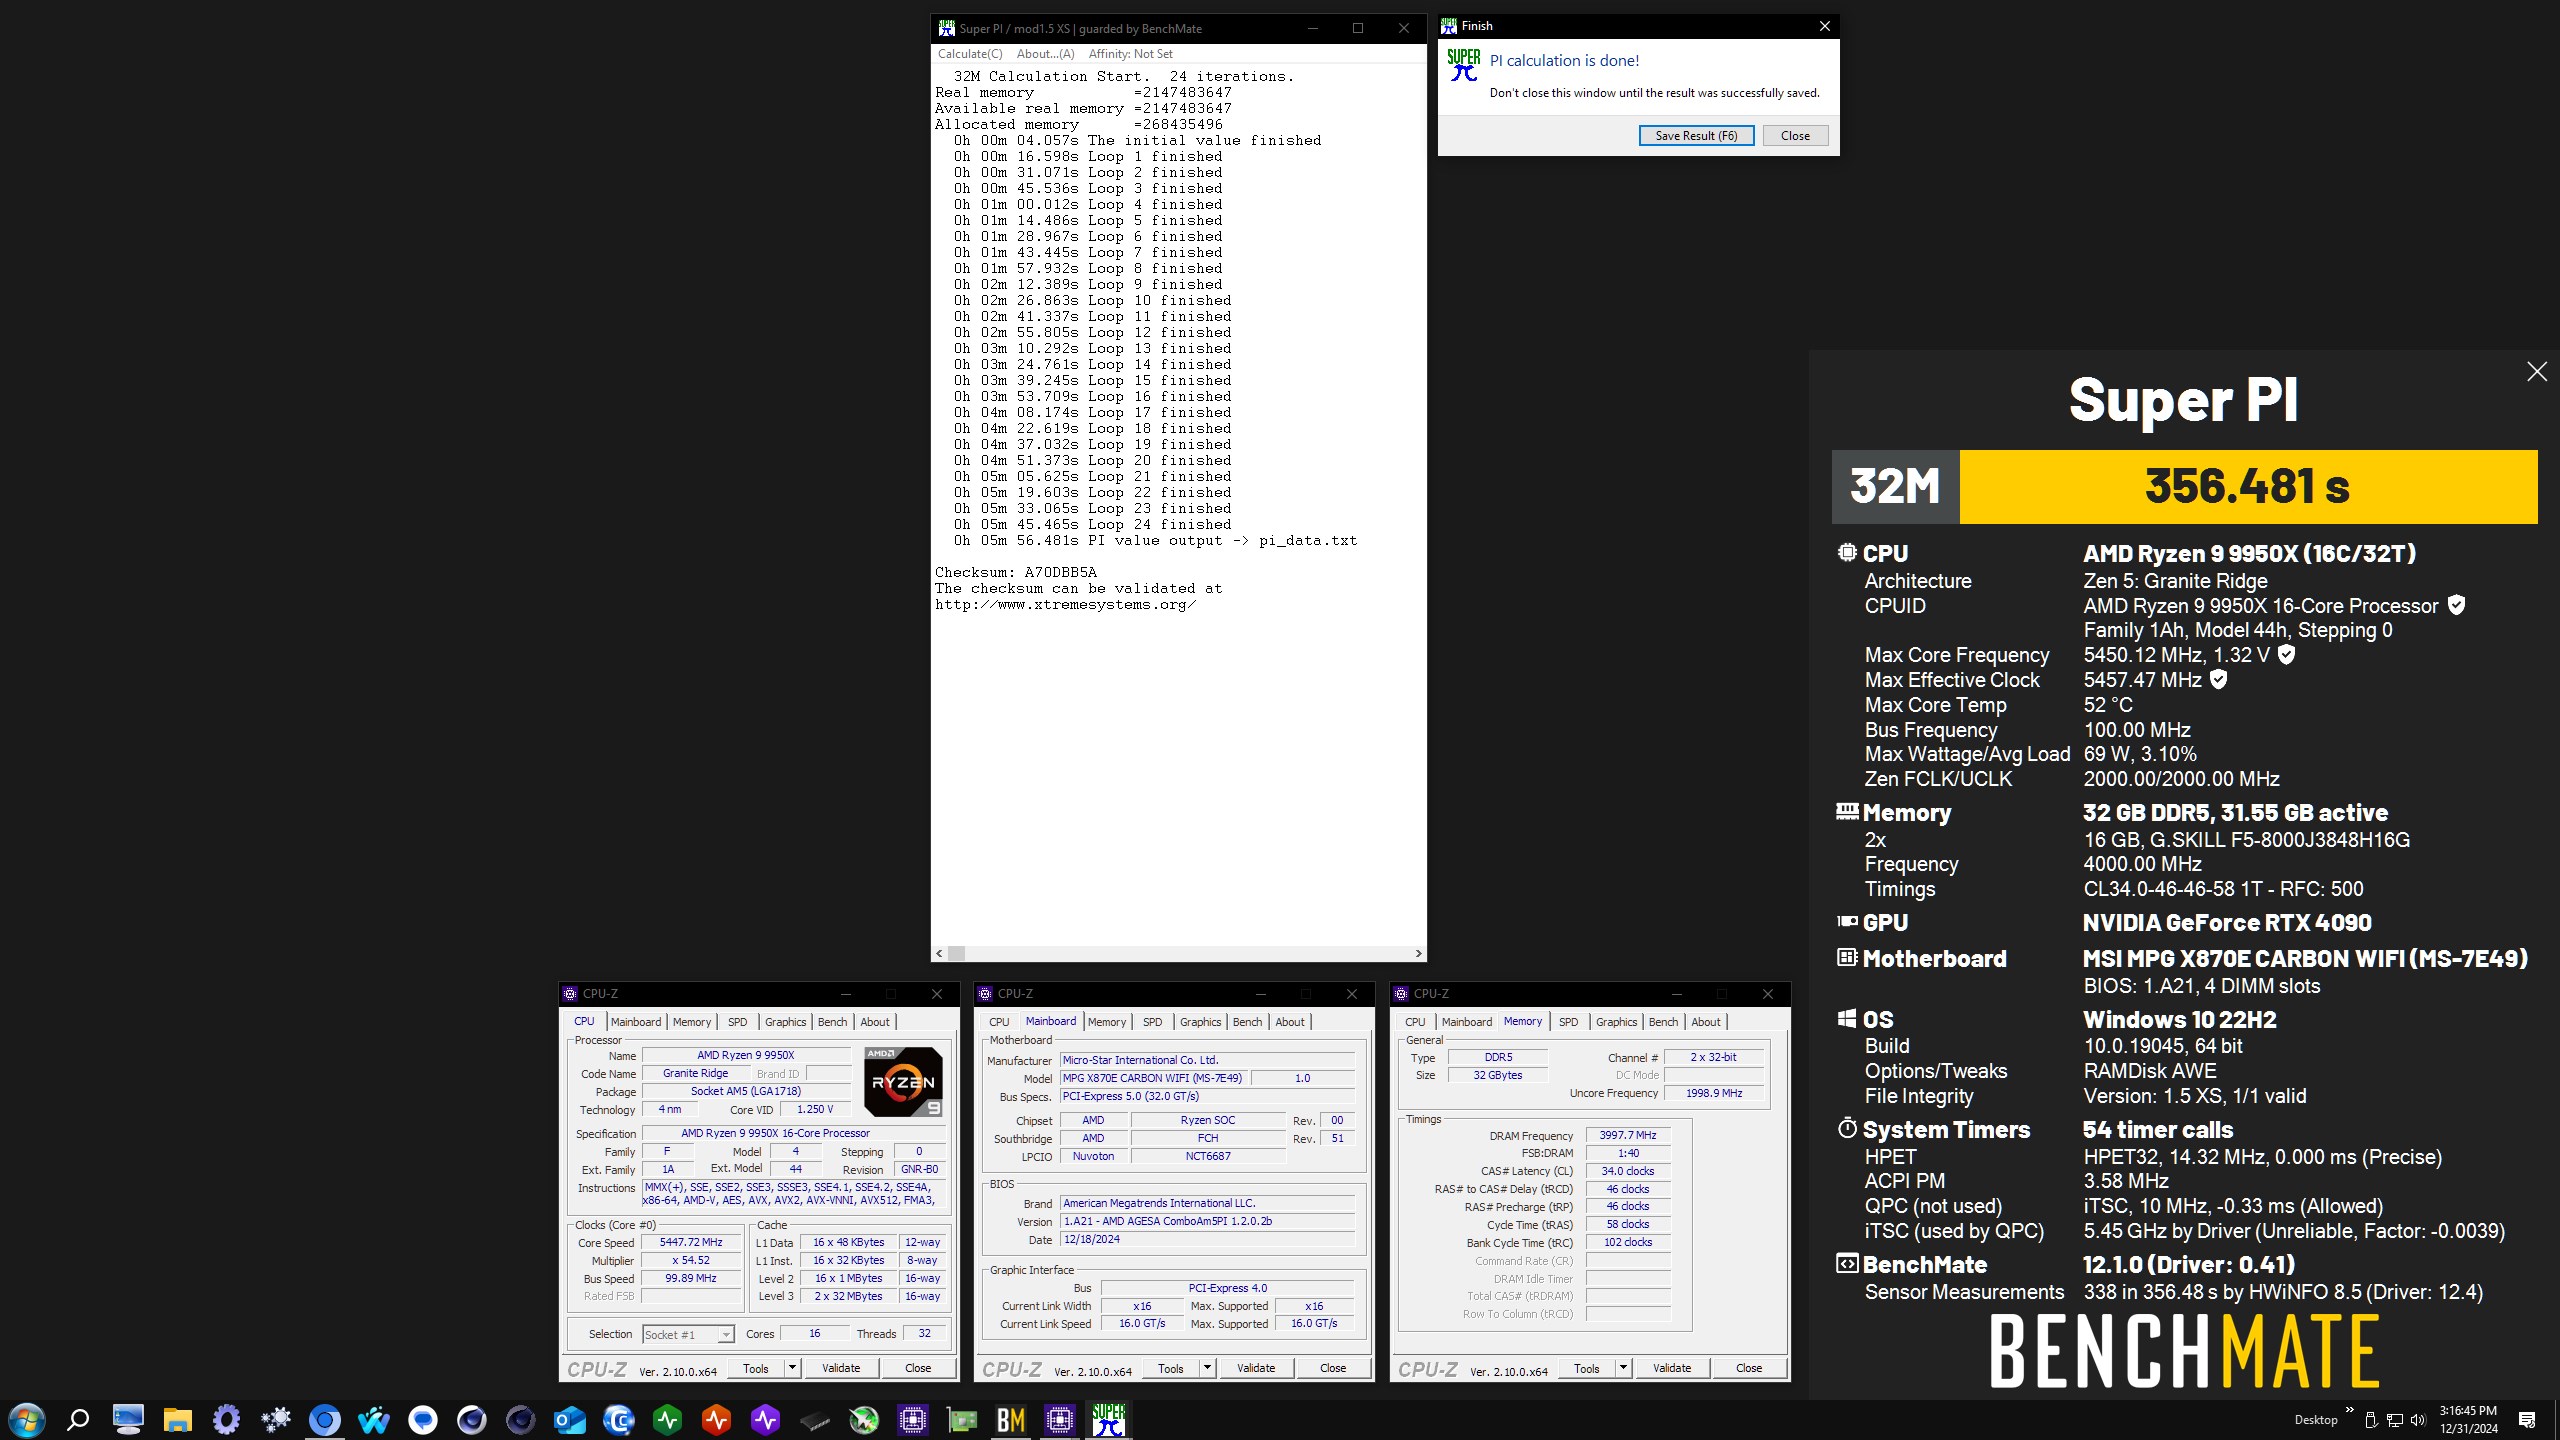
Task: Switch to the Super PI taskbar icon
Action: pos(1109,1419)
